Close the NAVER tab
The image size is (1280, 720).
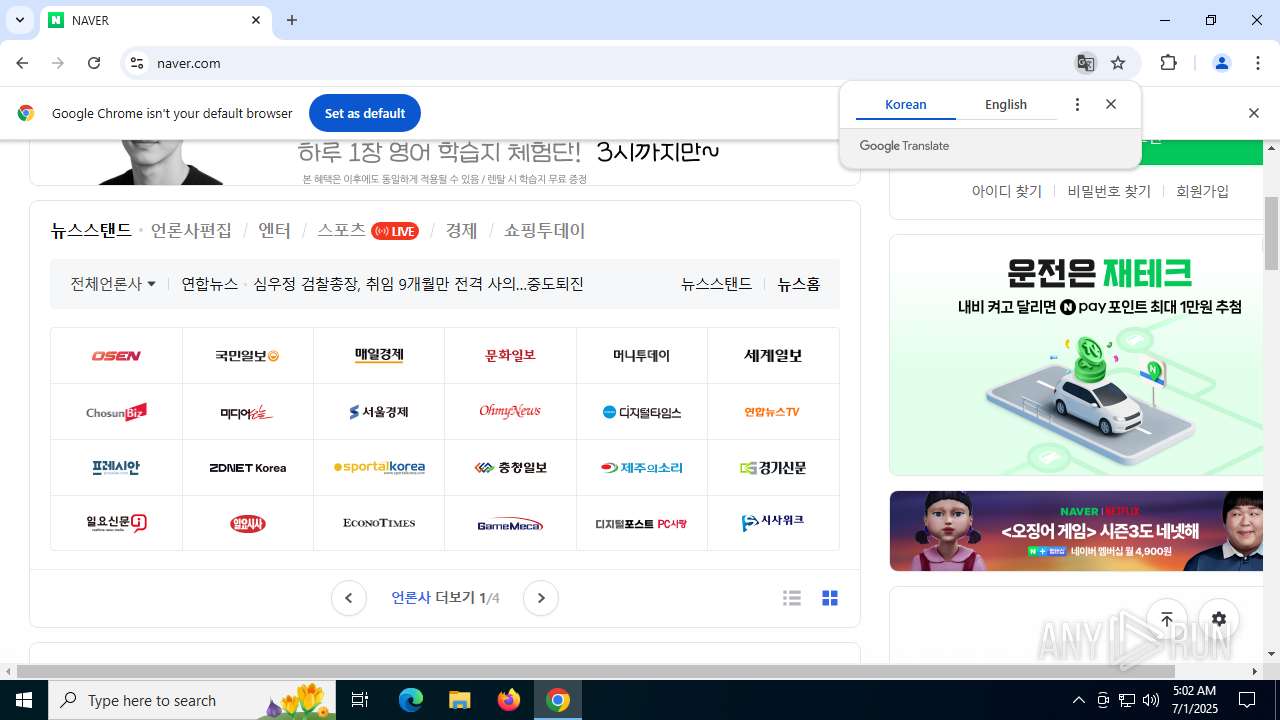pyautogui.click(x=256, y=20)
